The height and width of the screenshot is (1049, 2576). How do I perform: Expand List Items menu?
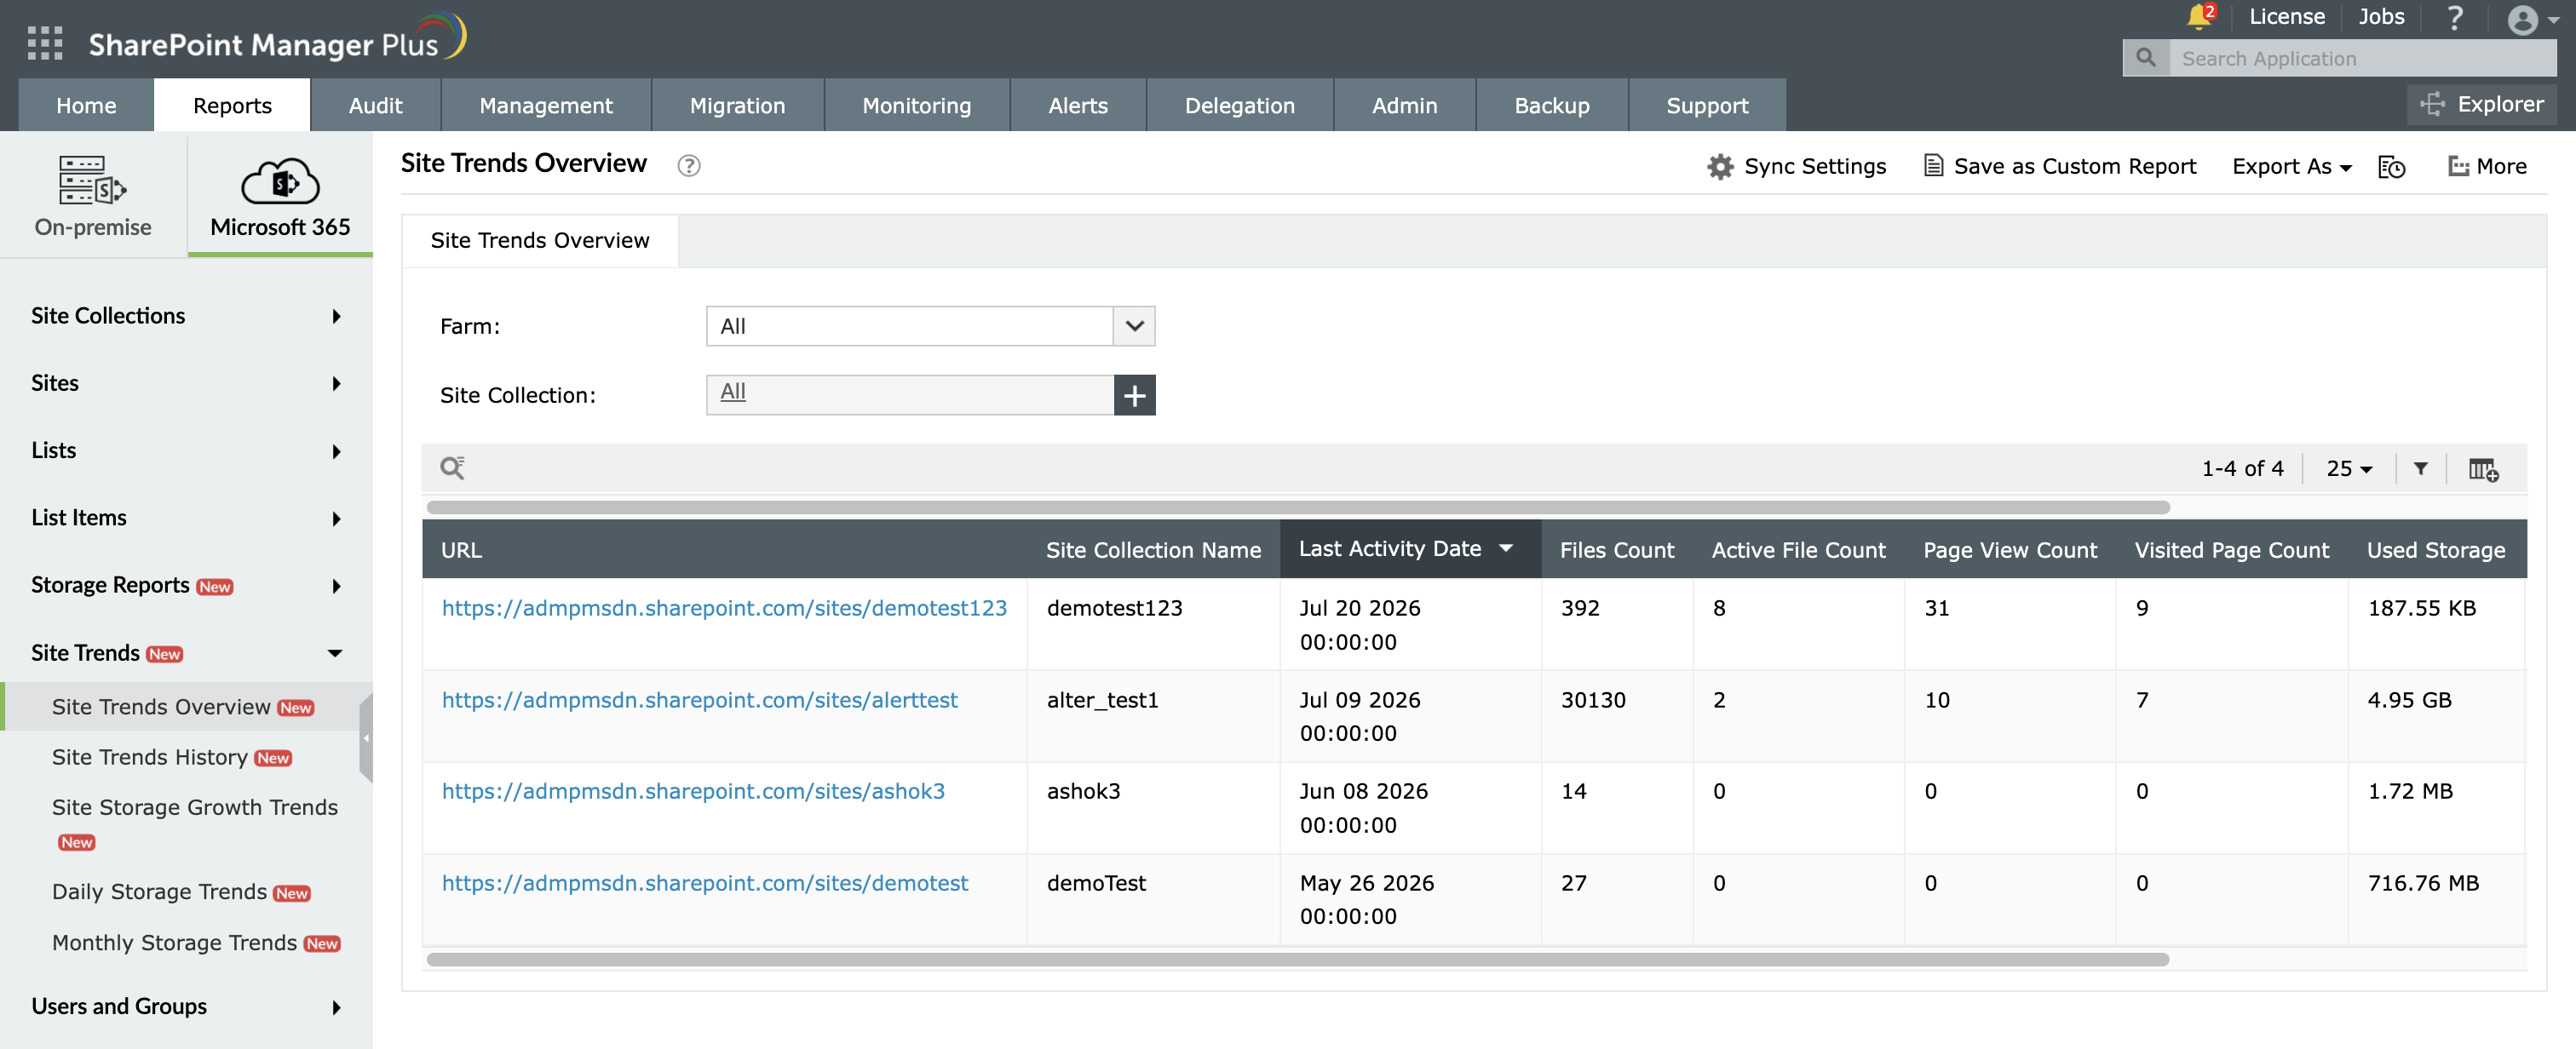[186, 518]
